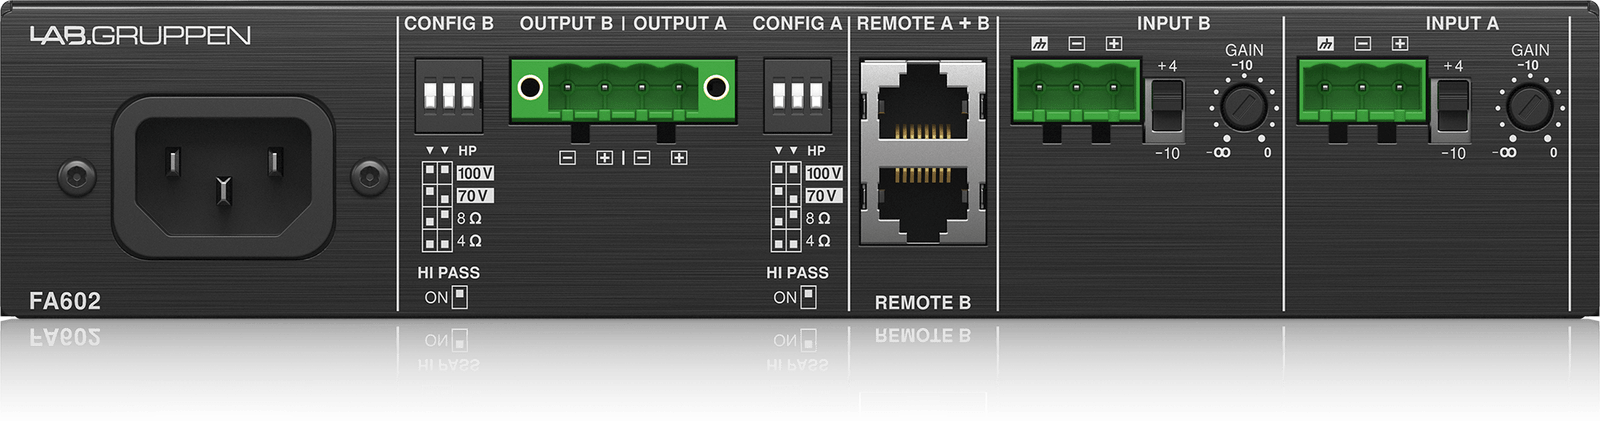Screen dimensions: 1600x421
Task: Click the screw right of power inlet
Action: point(369,177)
